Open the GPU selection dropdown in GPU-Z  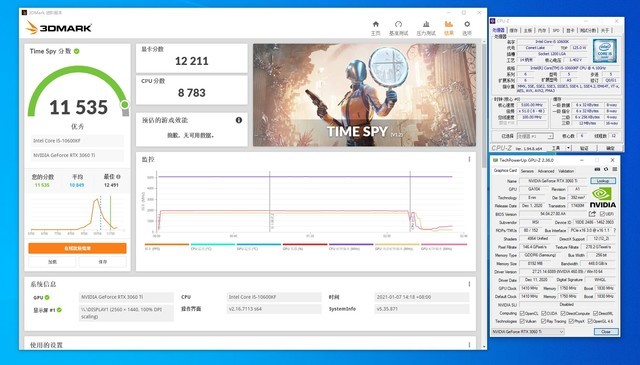click(x=528, y=332)
